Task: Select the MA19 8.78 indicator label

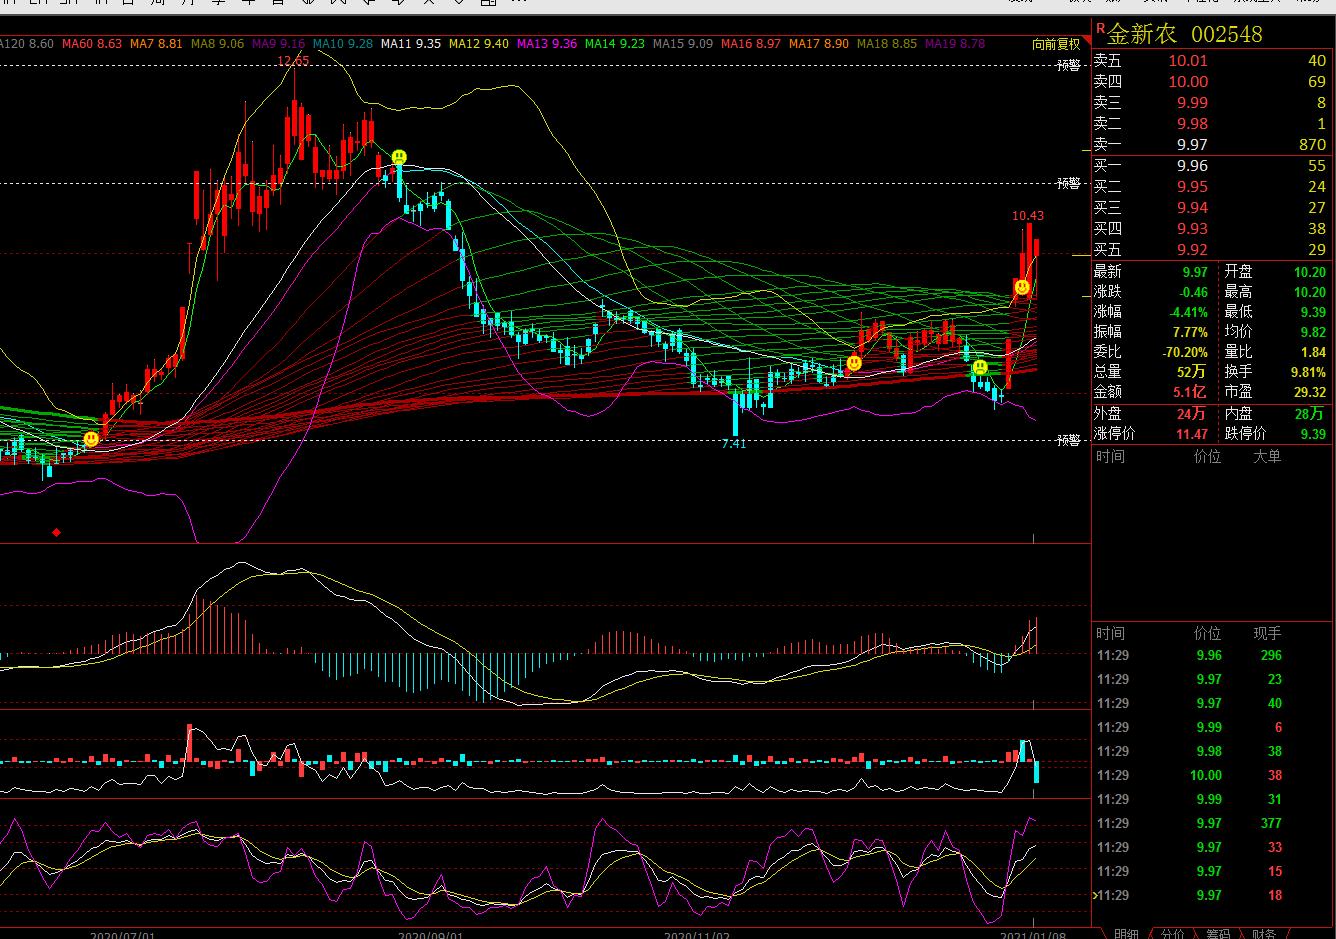Action: coord(955,44)
